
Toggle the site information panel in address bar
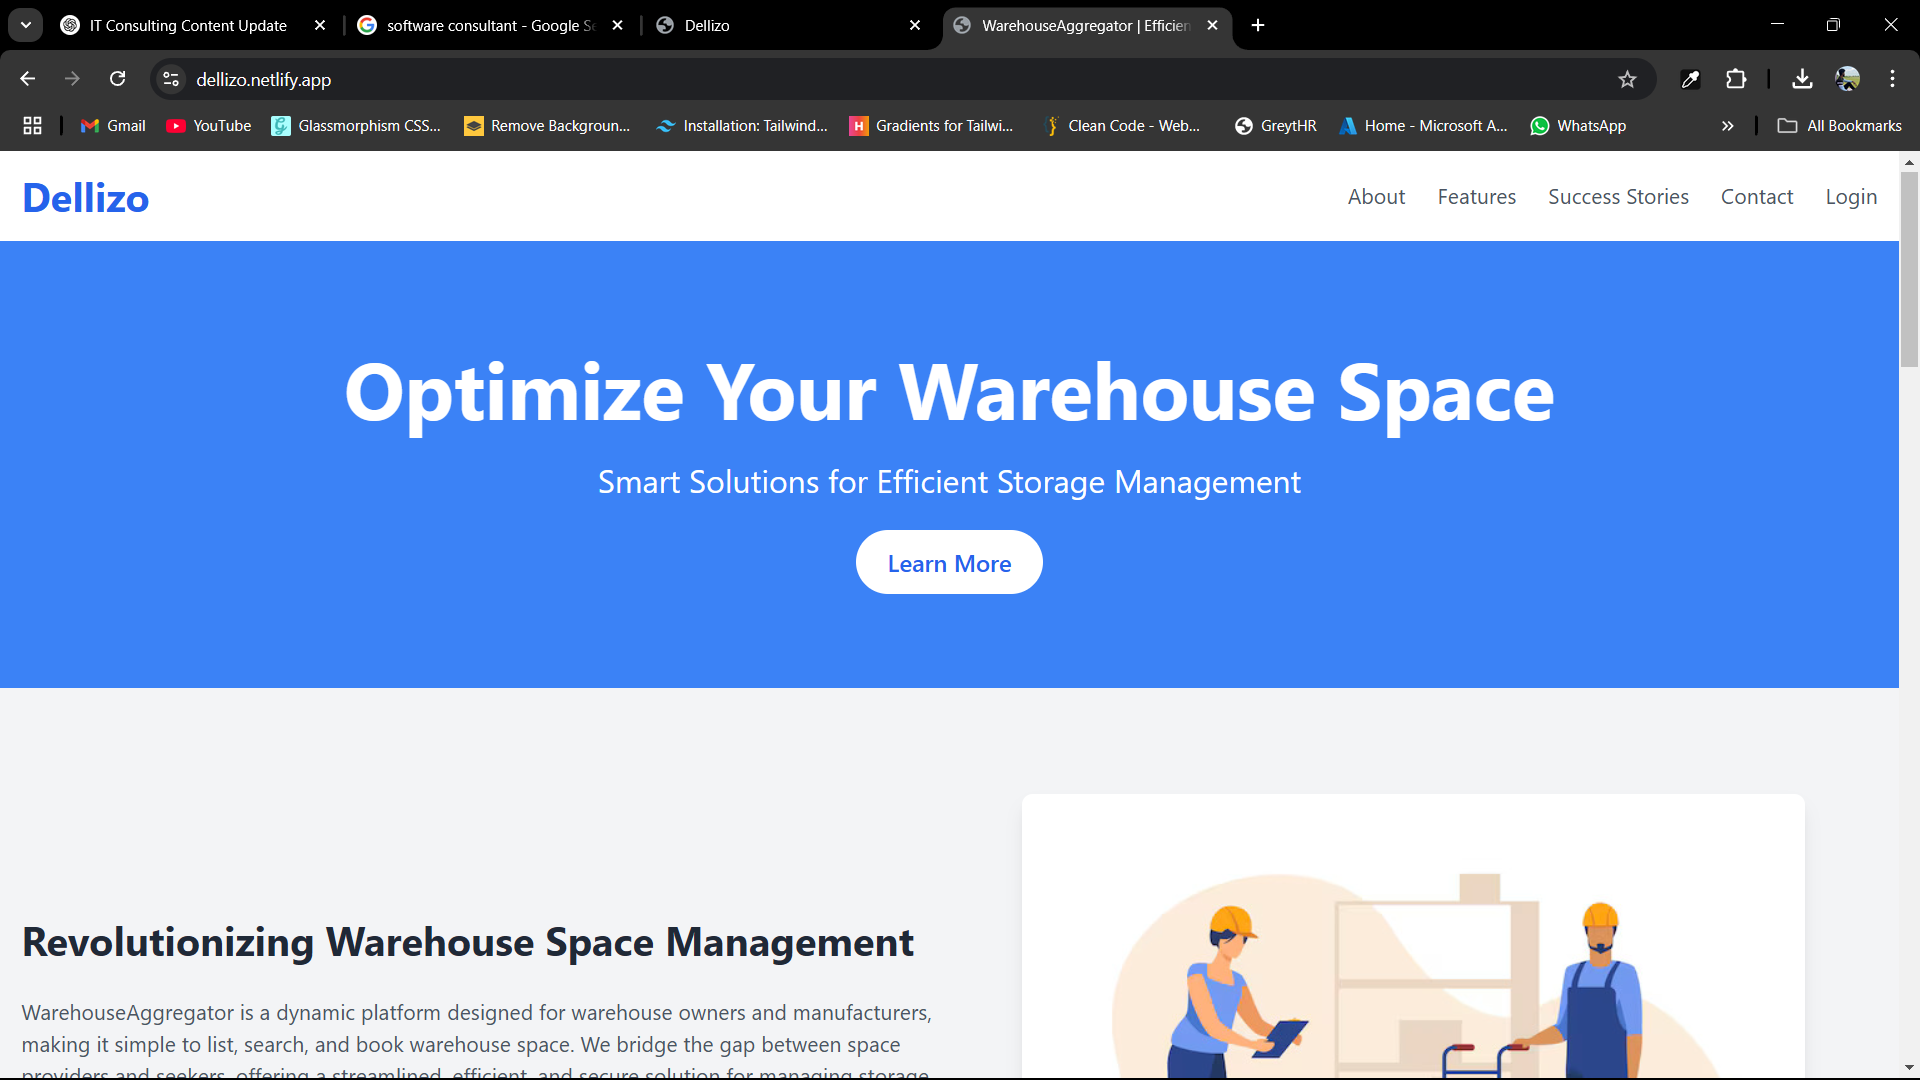pyautogui.click(x=170, y=78)
